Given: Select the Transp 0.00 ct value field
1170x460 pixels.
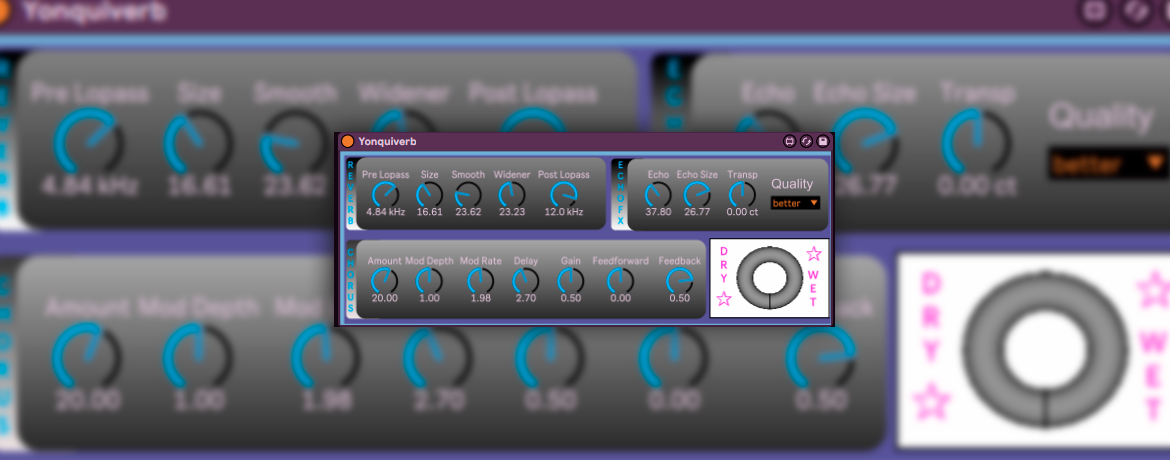Looking at the screenshot, I should [742, 212].
